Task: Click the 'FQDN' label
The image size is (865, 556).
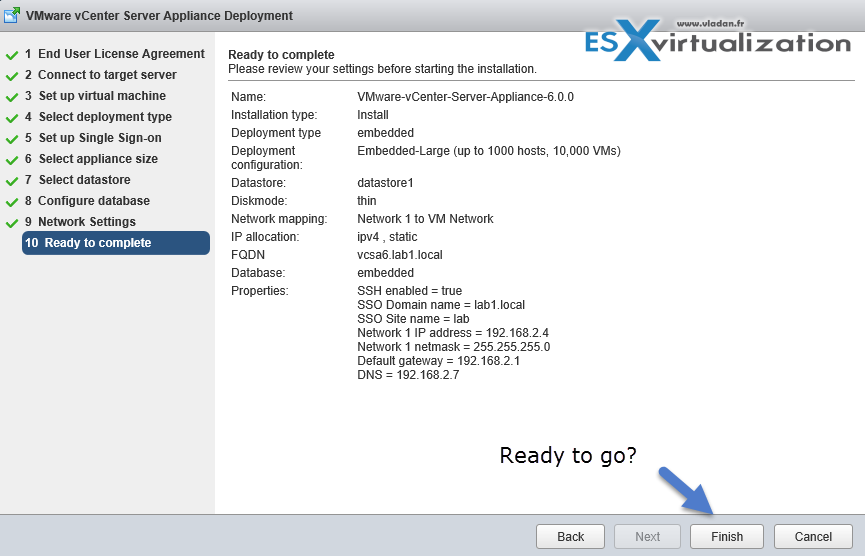Action: click(248, 254)
